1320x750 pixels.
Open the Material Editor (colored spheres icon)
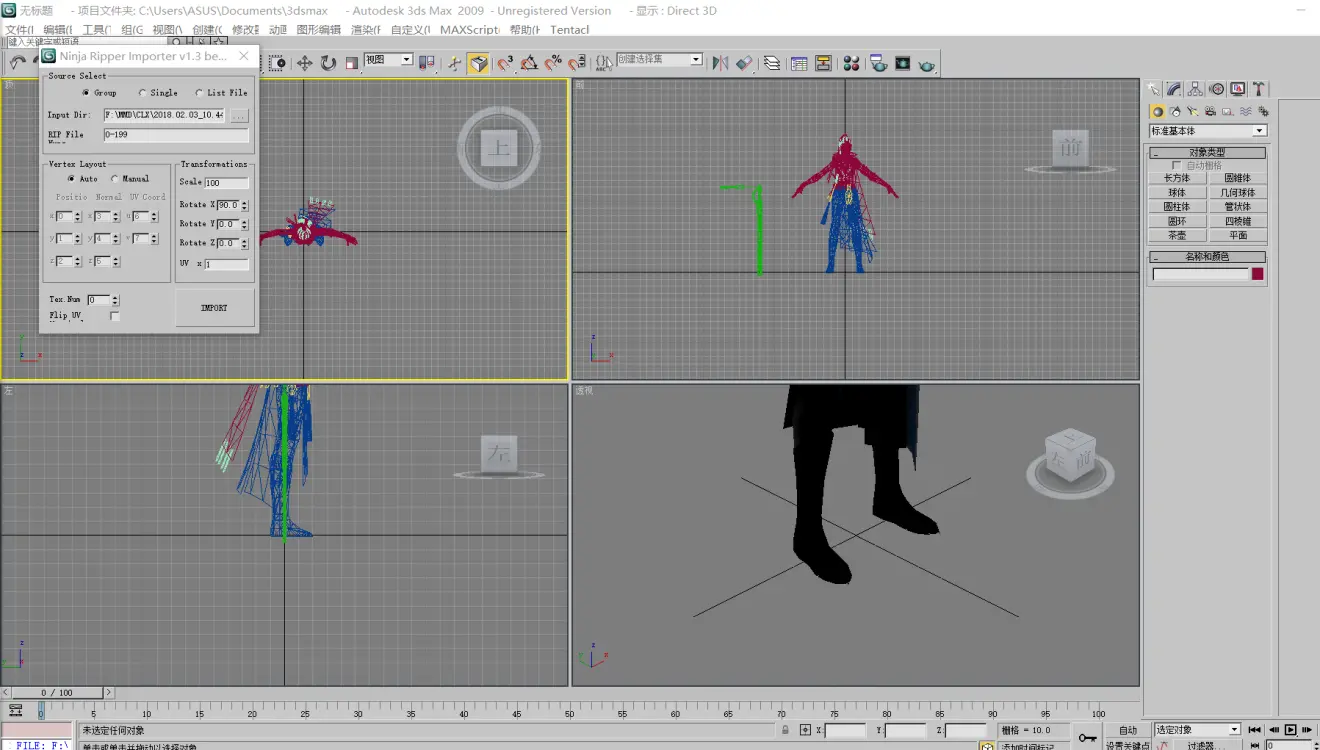coord(851,63)
